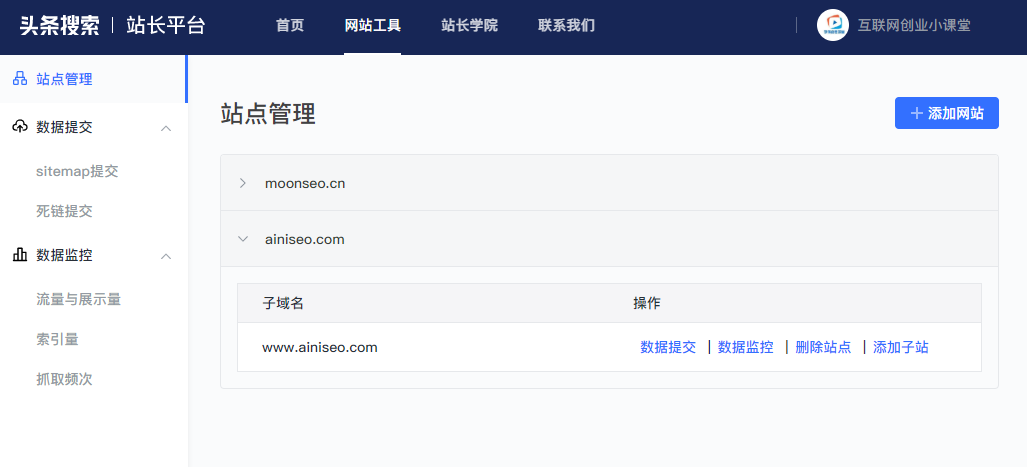Go to the 首页 nav tab

click(289, 26)
